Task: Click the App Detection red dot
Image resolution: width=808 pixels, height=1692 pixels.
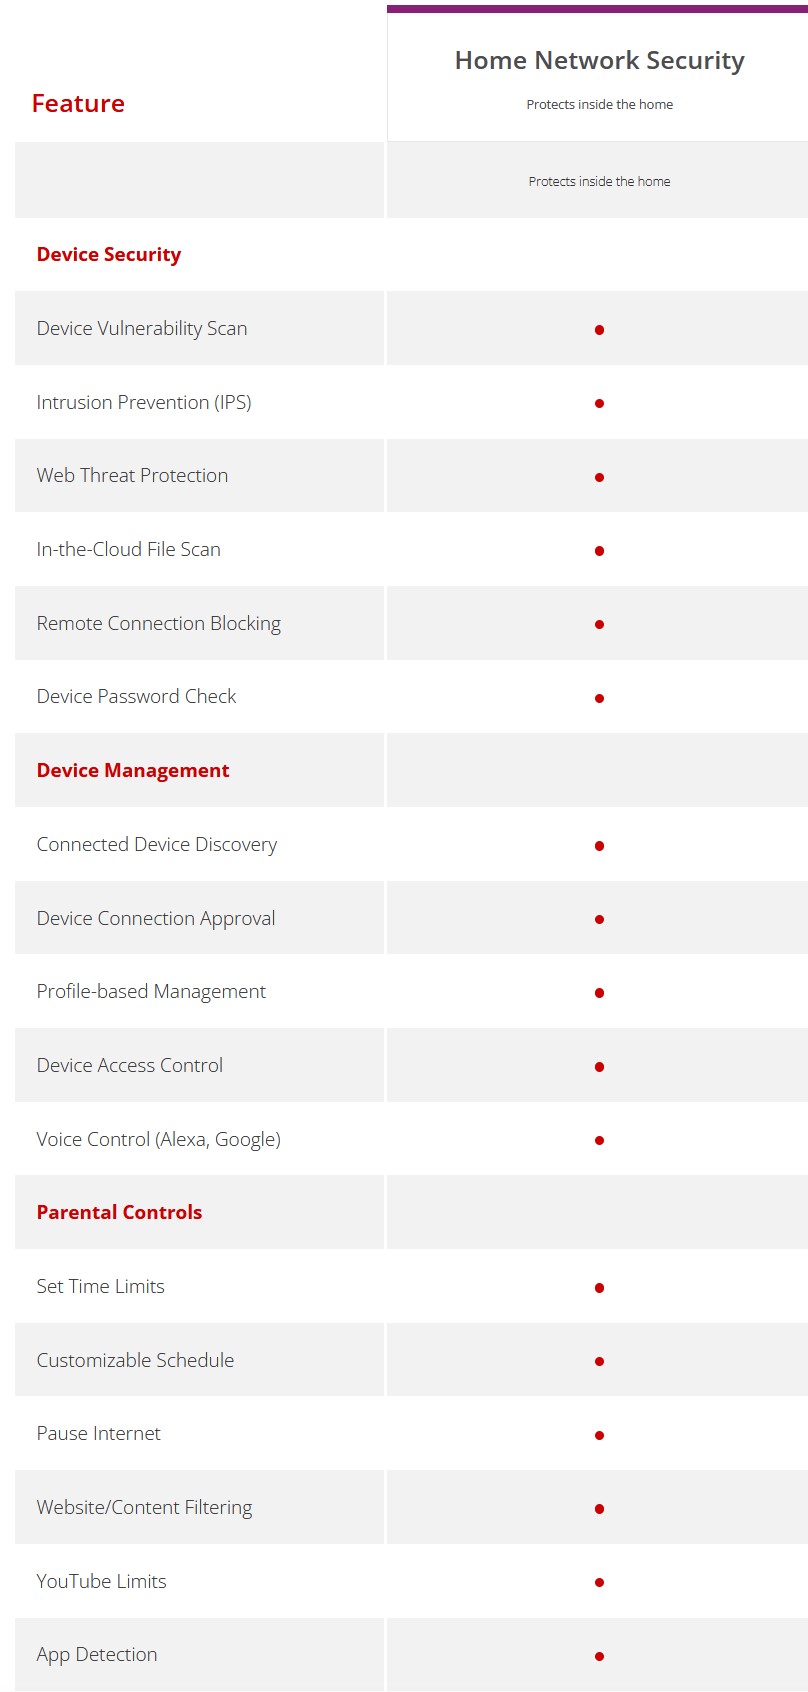Action: tap(599, 1656)
